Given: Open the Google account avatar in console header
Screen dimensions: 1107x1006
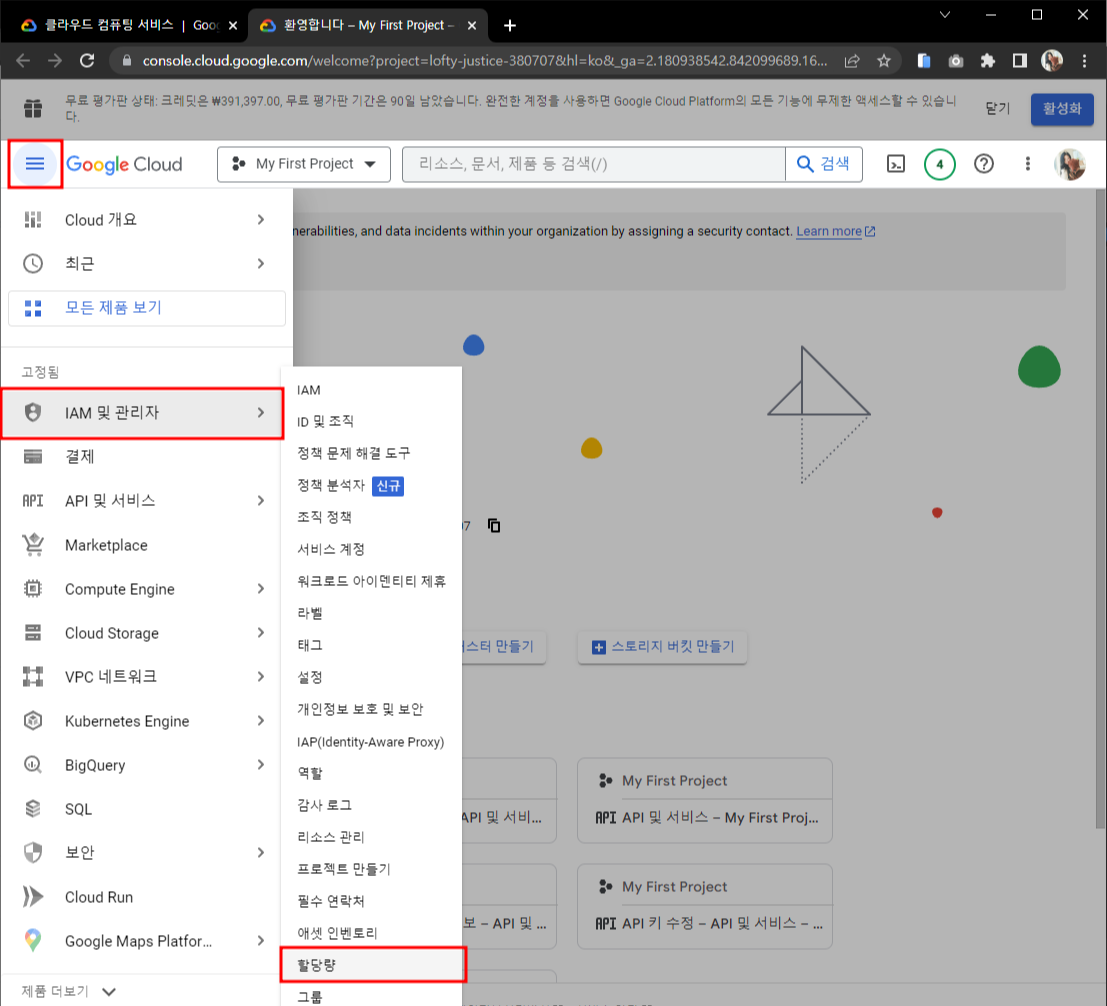Looking at the screenshot, I should point(1070,164).
